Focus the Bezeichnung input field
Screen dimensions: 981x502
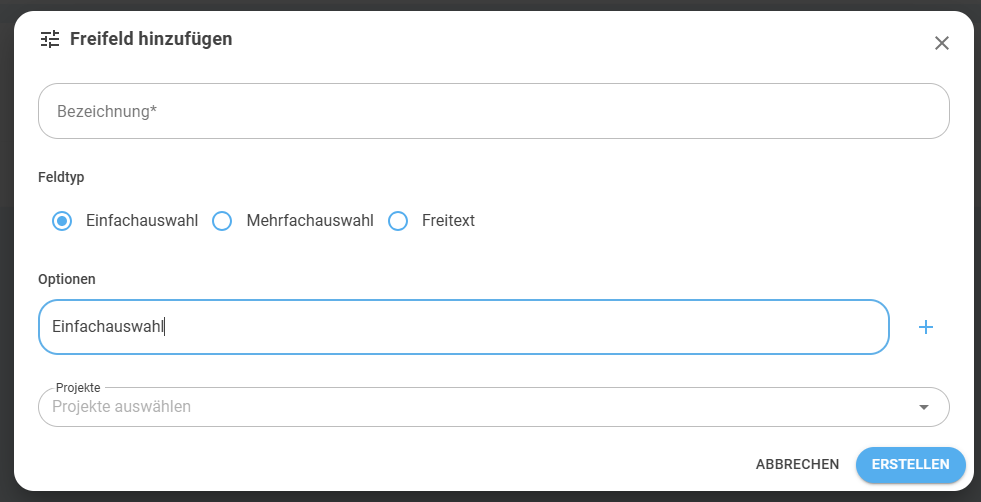(494, 111)
